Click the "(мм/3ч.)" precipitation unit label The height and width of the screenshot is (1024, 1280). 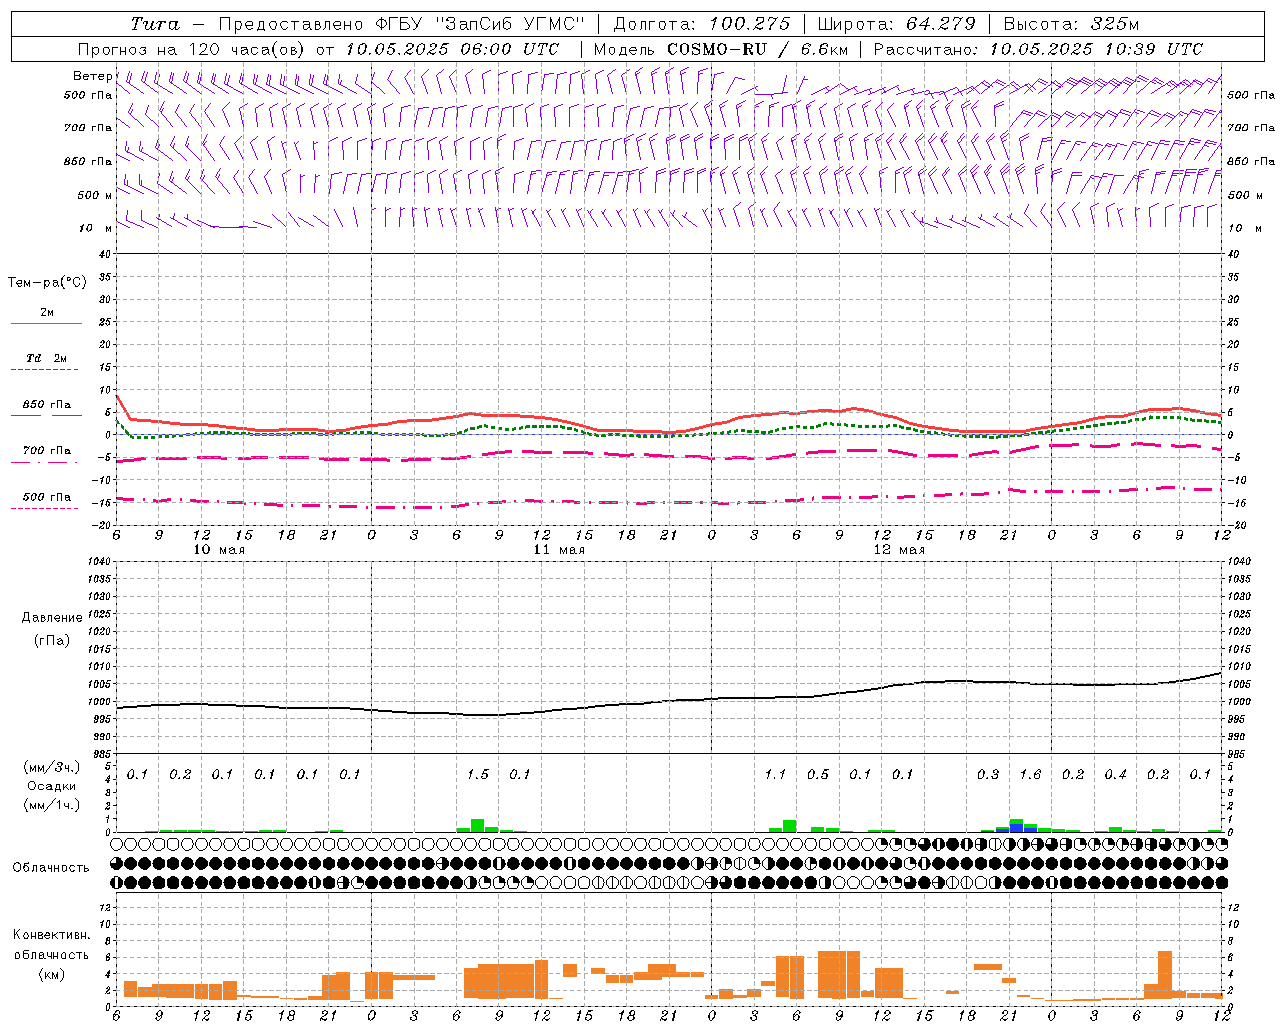point(51,767)
